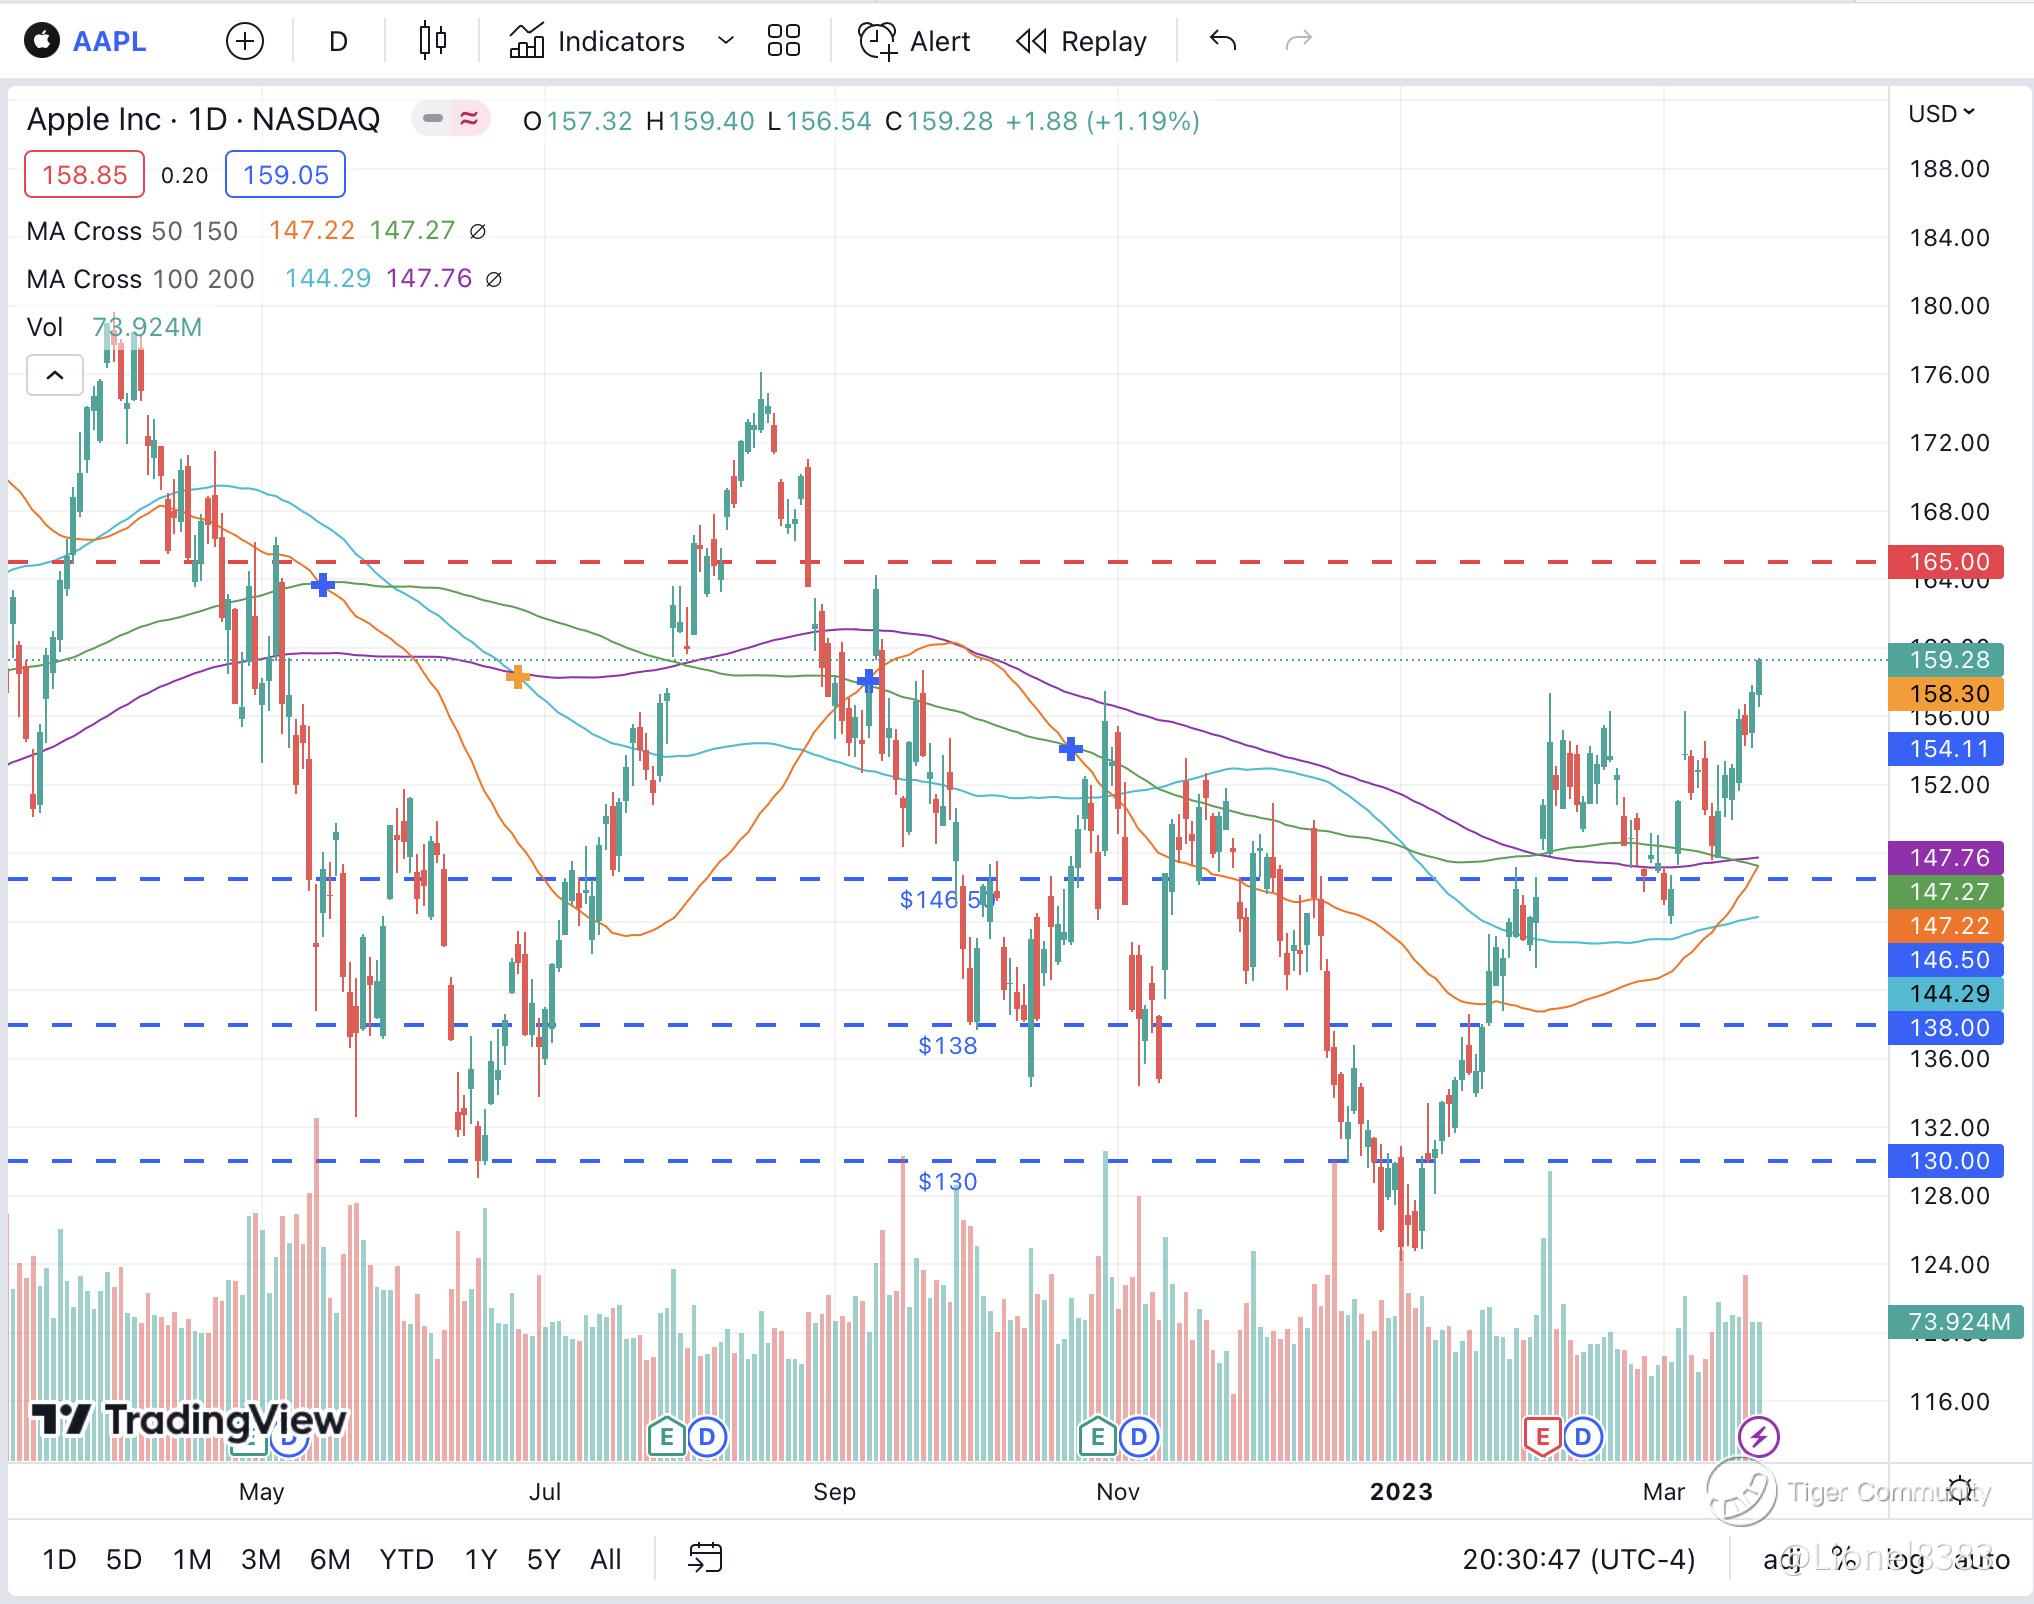The width and height of the screenshot is (2034, 1604).
Task: Expand the Indicators favorites dropdown chevron
Action: click(x=726, y=41)
